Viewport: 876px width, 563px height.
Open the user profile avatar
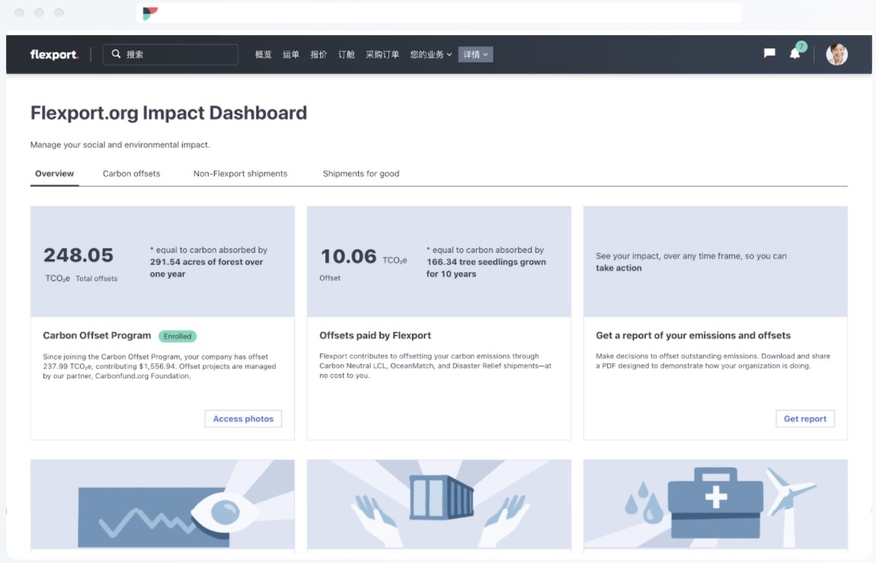pyautogui.click(x=836, y=54)
